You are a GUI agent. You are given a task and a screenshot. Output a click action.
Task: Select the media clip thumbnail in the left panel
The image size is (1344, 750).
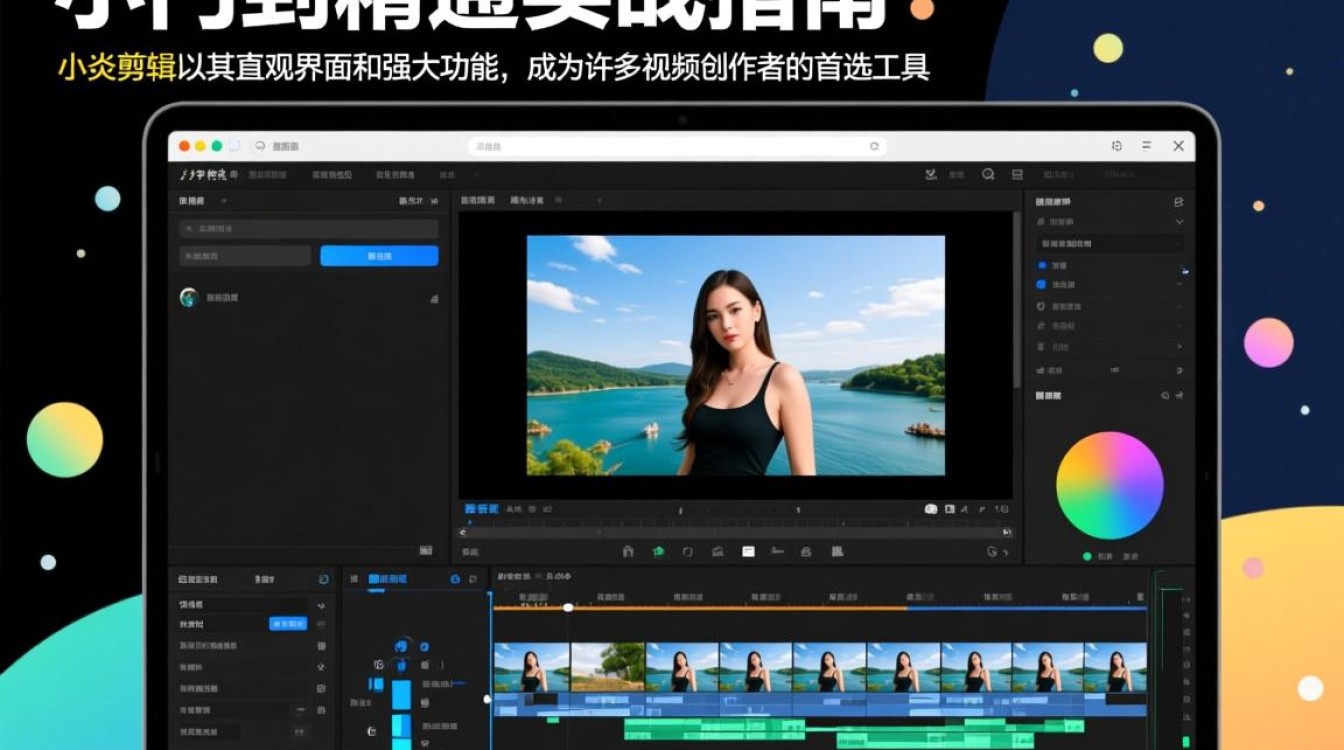[x=190, y=296]
